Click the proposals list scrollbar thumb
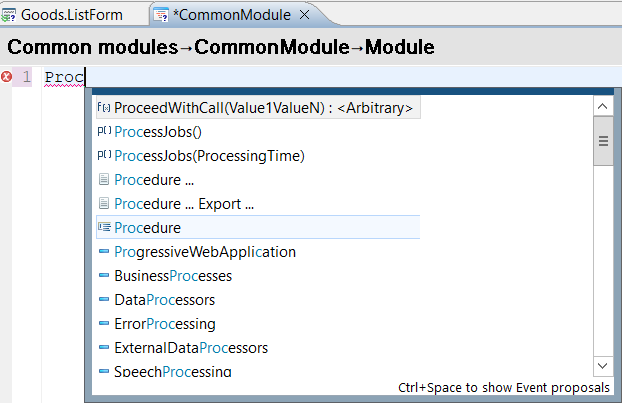622x403 pixels. pos(602,140)
